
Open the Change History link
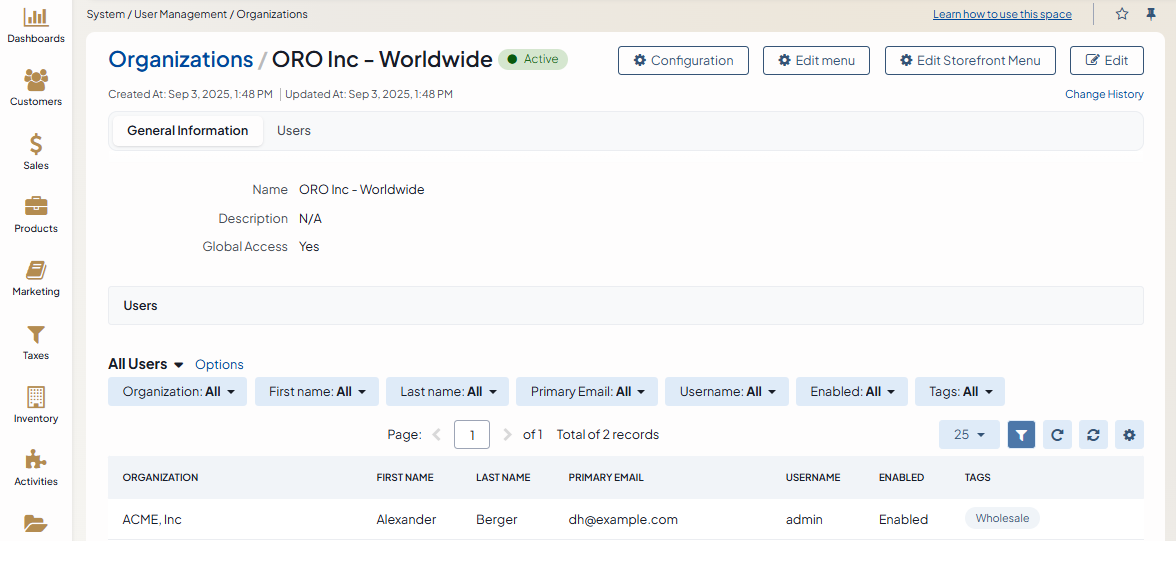(x=1104, y=94)
